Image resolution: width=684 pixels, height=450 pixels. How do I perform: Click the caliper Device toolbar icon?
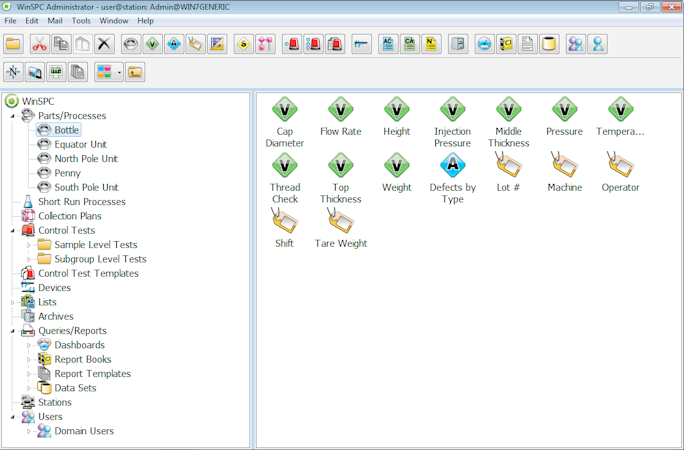(362, 44)
